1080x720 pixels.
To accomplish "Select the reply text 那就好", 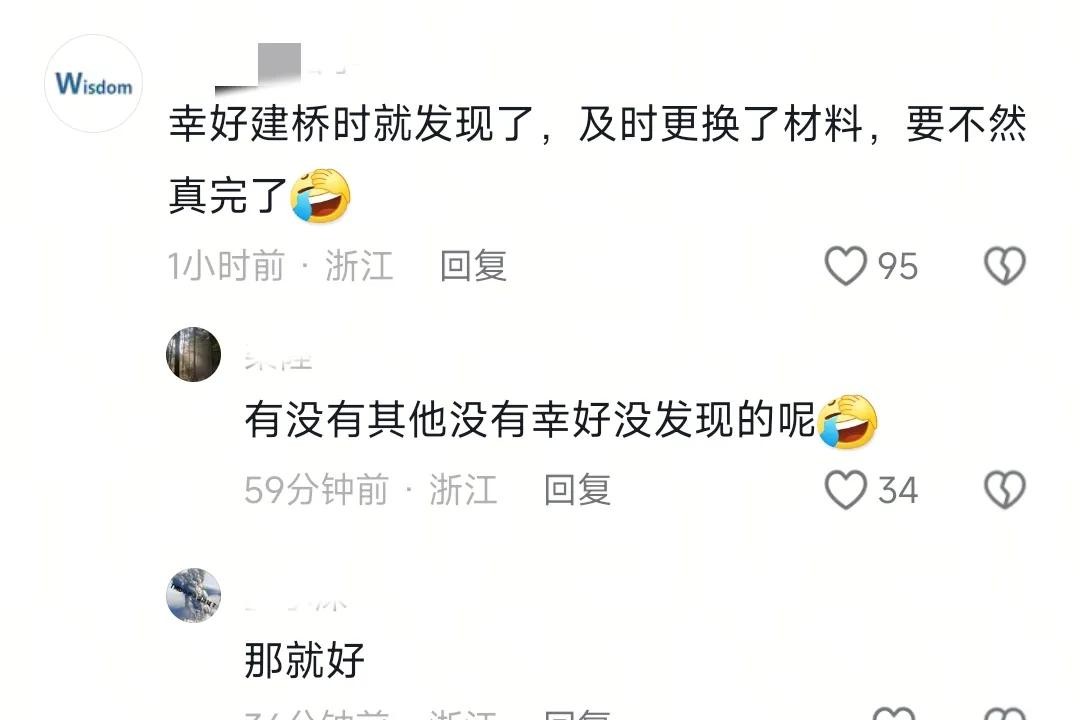I will [x=304, y=660].
